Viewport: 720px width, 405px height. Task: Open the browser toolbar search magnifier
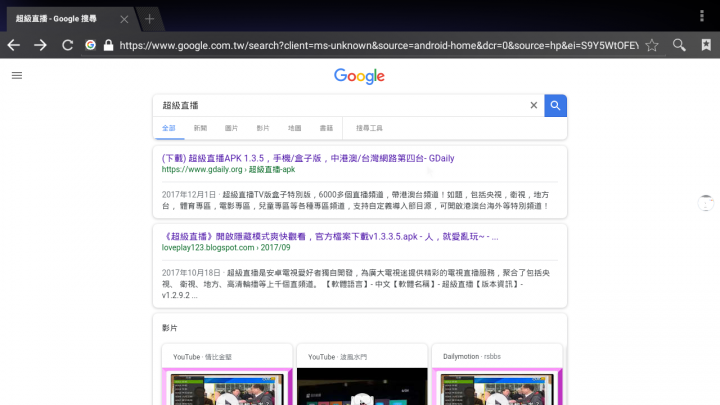click(679, 45)
